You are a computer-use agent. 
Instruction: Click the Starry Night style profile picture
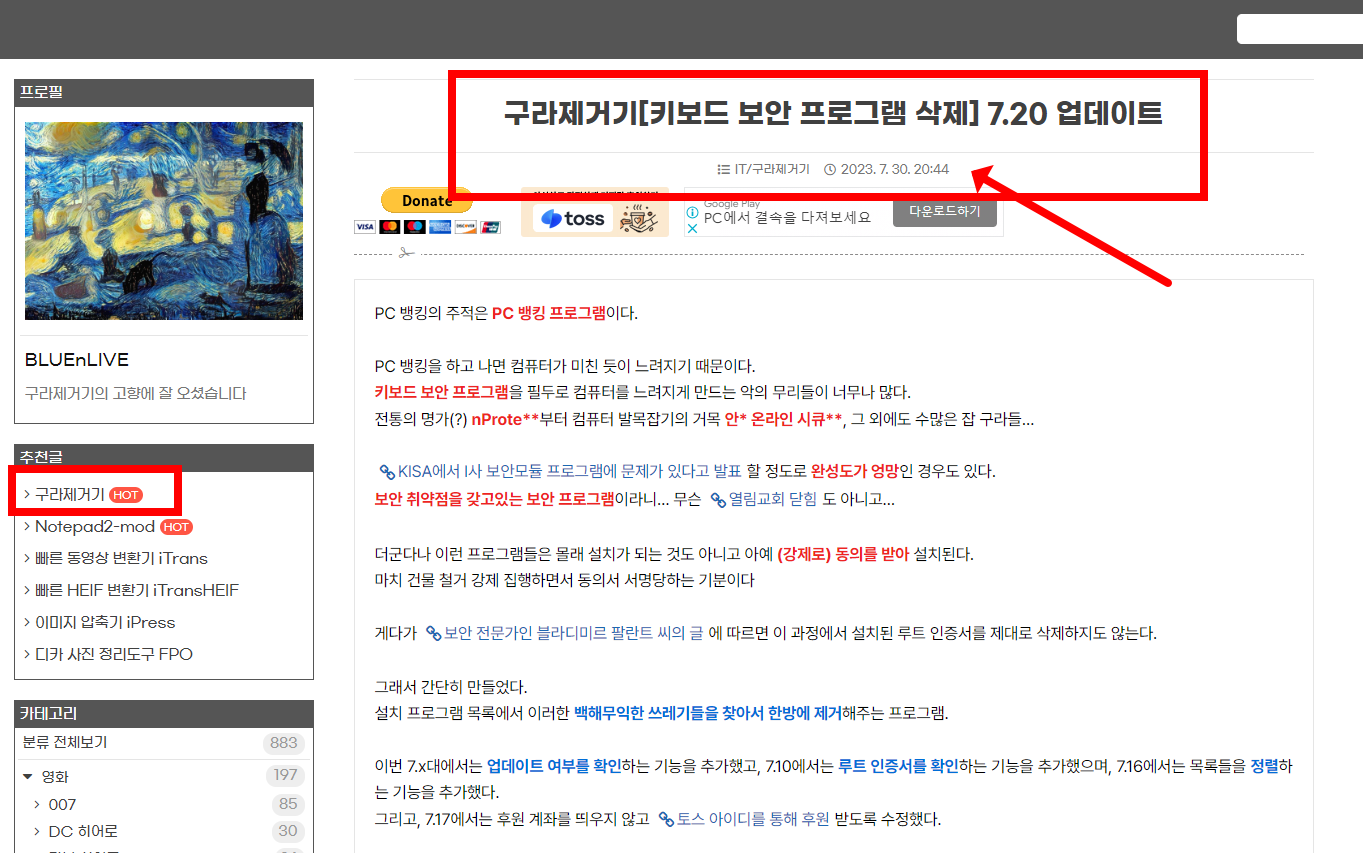point(164,221)
